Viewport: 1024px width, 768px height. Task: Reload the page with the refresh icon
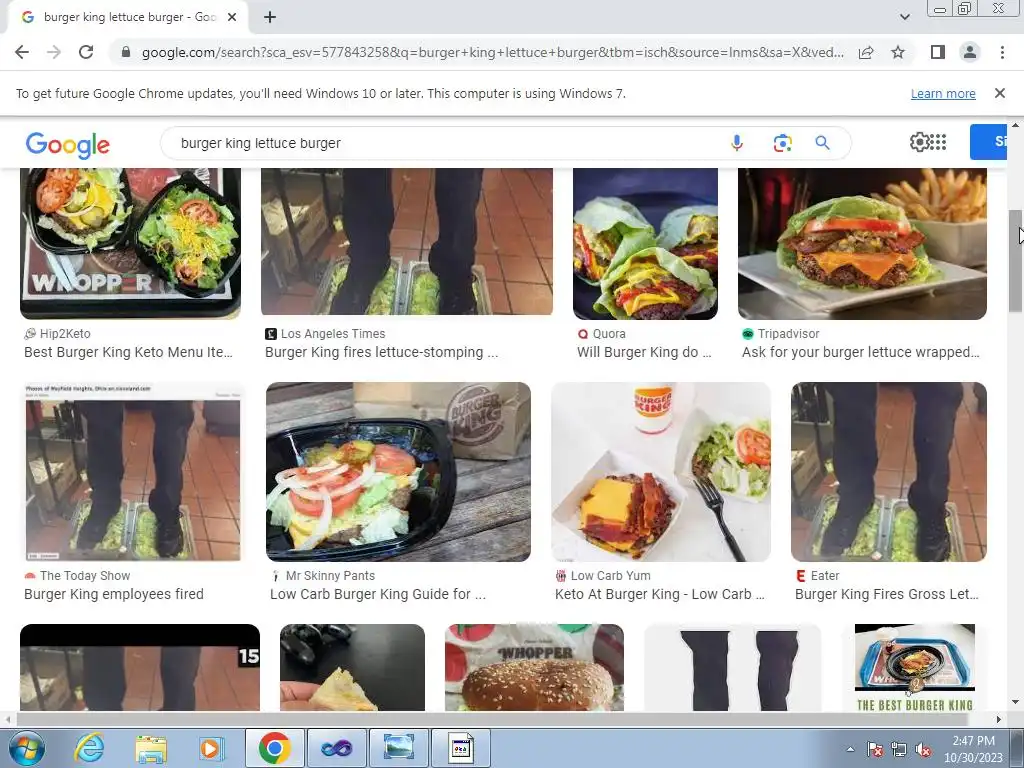coord(86,52)
